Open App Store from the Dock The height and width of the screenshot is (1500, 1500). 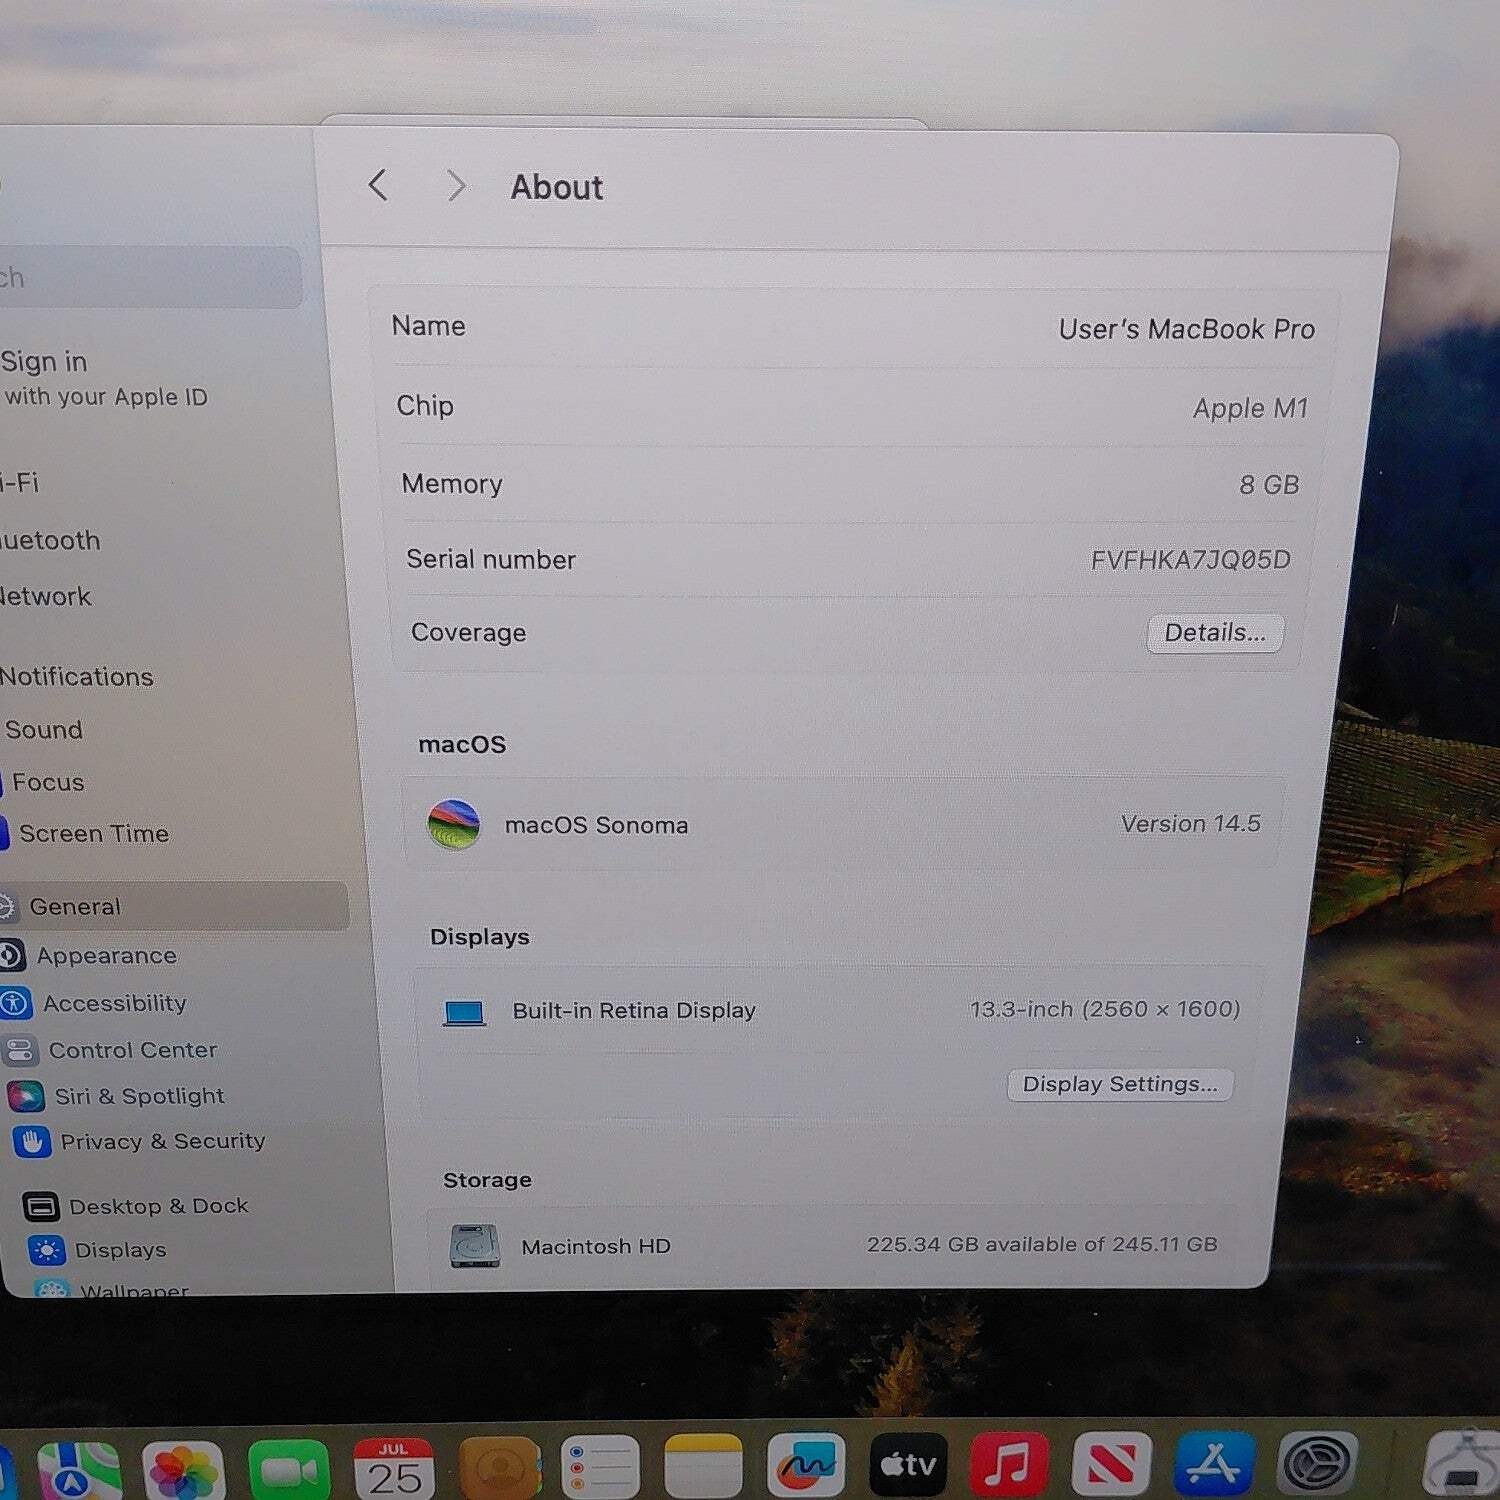1215,1463
